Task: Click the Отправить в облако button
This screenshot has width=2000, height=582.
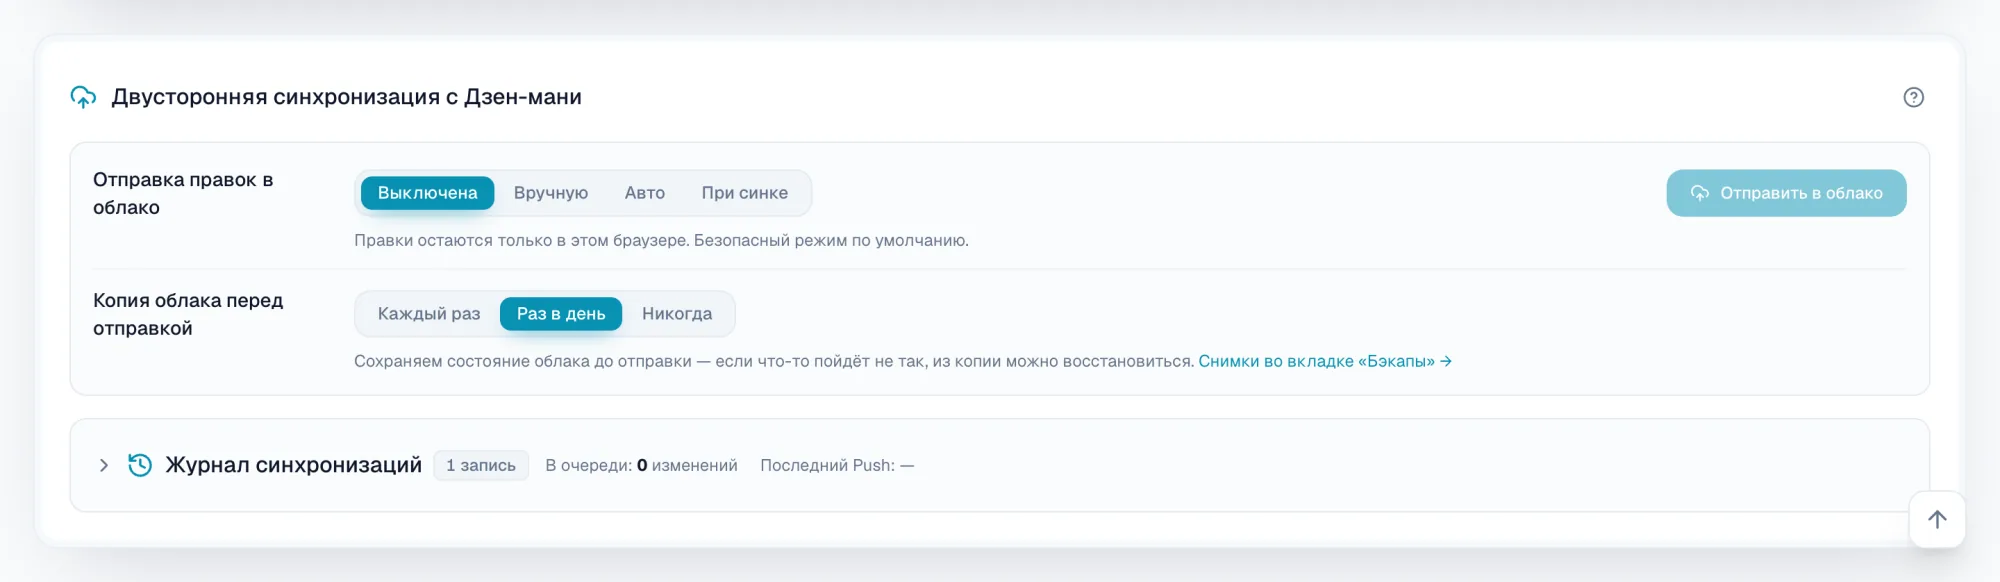Action: point(1786,193)
